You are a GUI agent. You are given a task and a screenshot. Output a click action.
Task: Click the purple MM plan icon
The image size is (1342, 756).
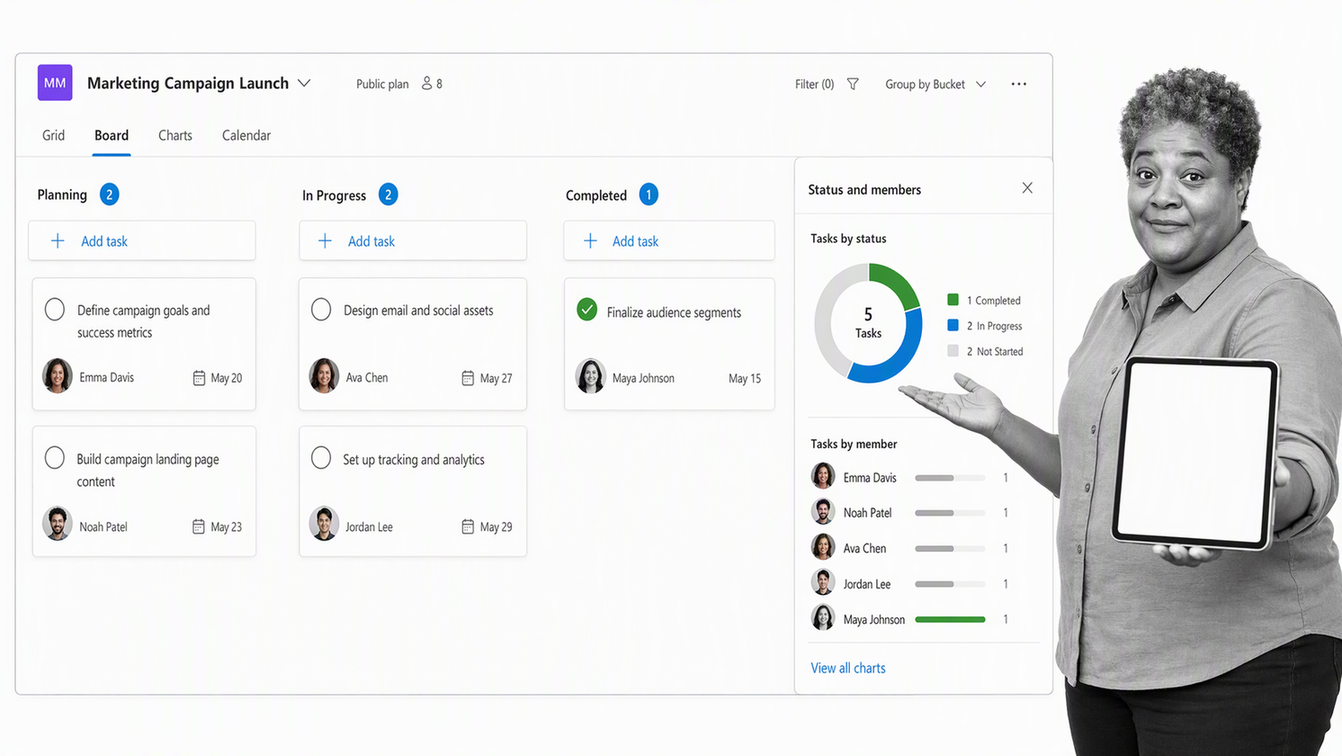click(x=55, y=83)
